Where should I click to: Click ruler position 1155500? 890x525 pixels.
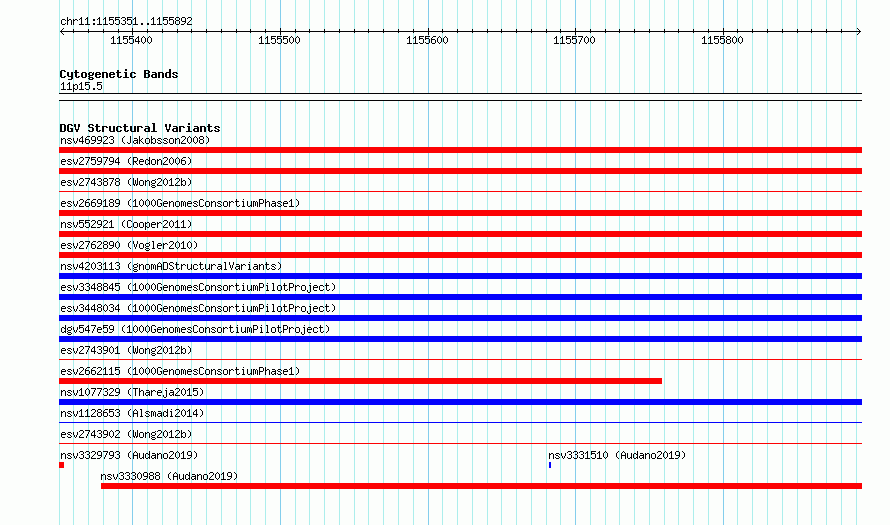[279, 40]
